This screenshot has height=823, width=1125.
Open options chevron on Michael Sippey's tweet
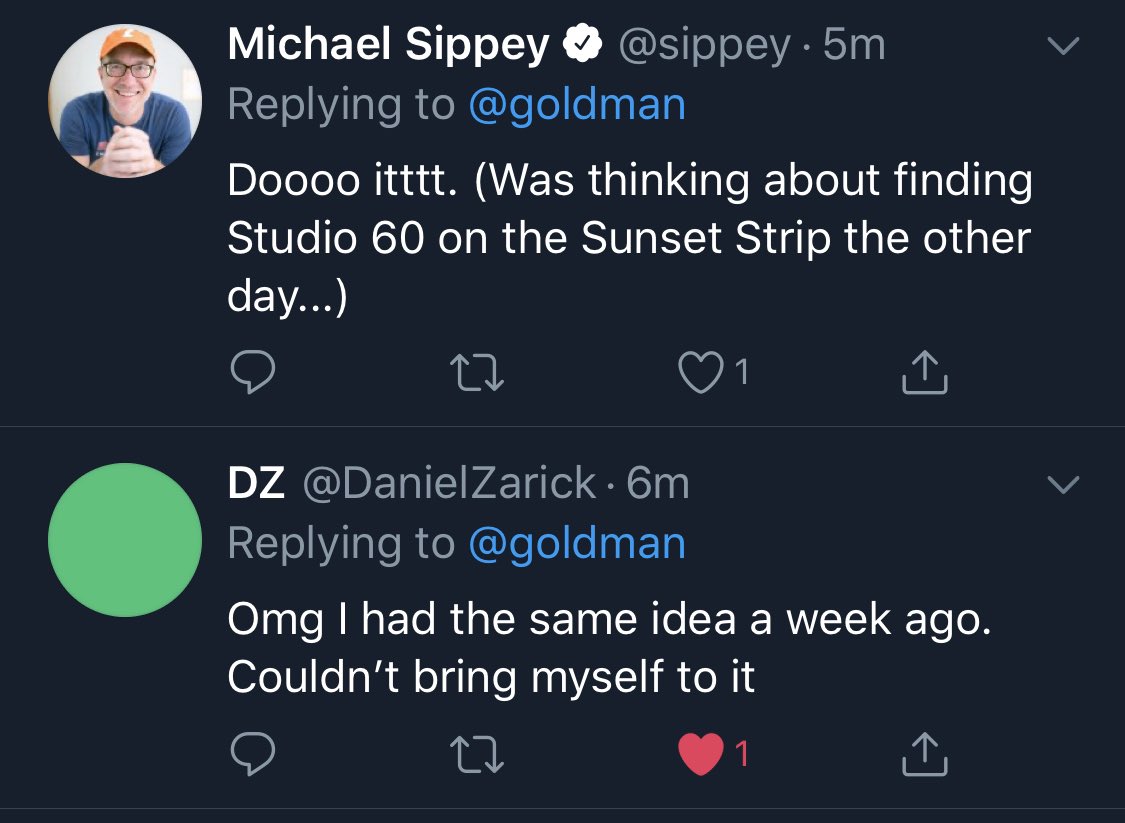(x=1063, y=47)
